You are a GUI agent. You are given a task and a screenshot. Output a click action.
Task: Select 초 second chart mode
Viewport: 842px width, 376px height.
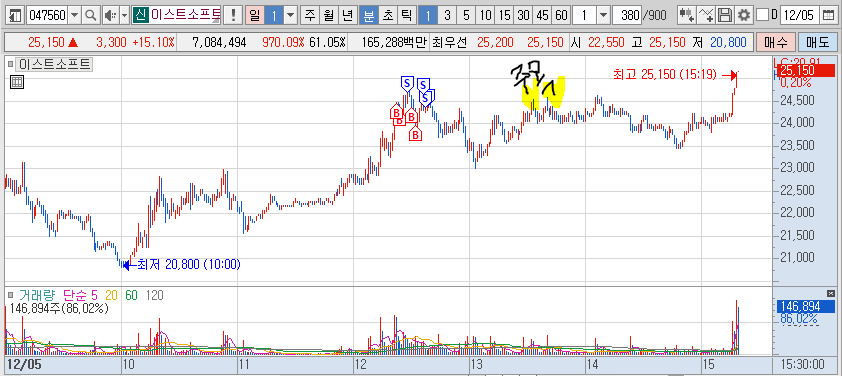click(x=387, y=15)
